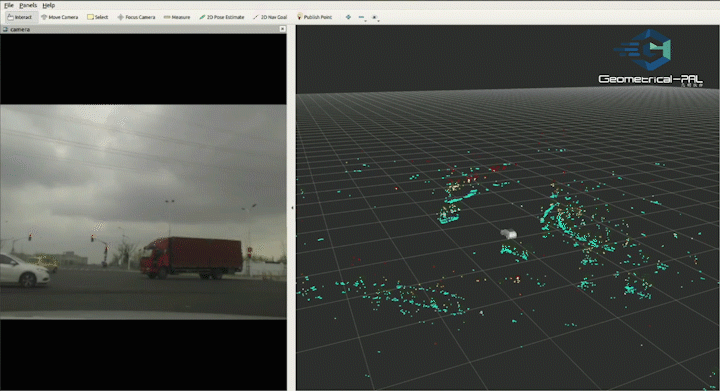Click the red truck in camera view
Screen dimensions: 720x391
[192, 257]
